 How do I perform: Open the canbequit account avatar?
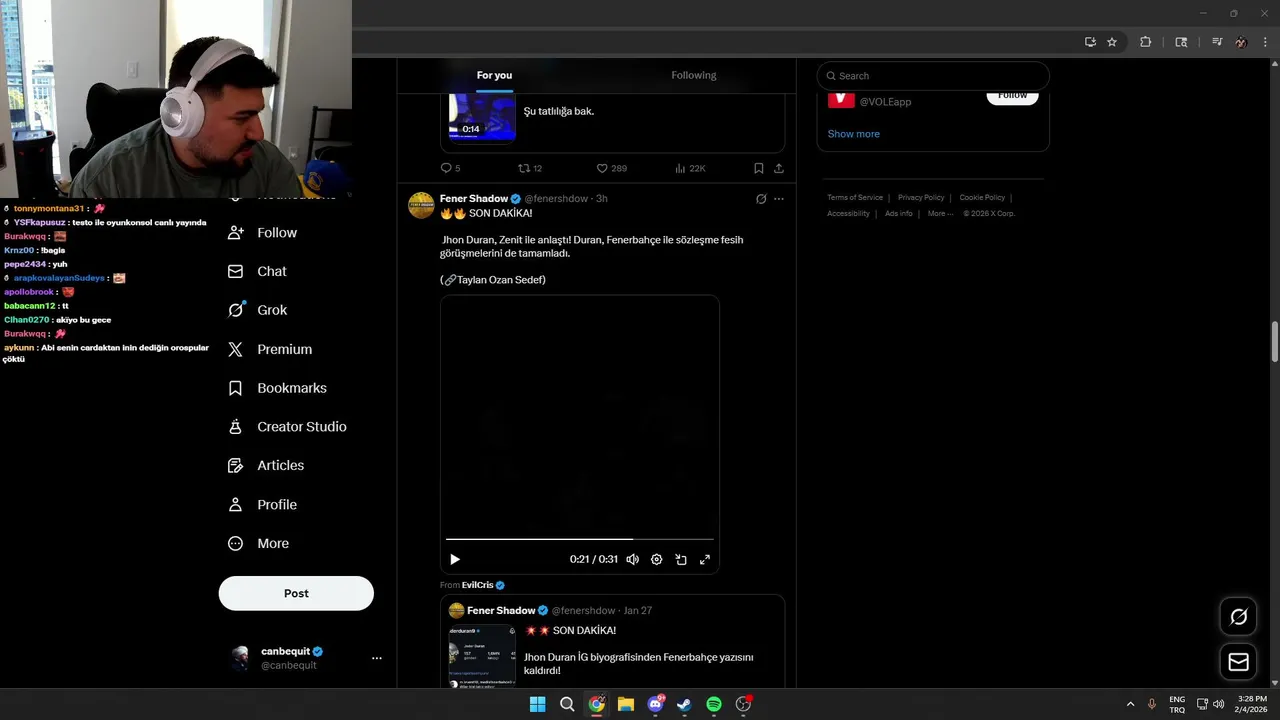point(240,657)
